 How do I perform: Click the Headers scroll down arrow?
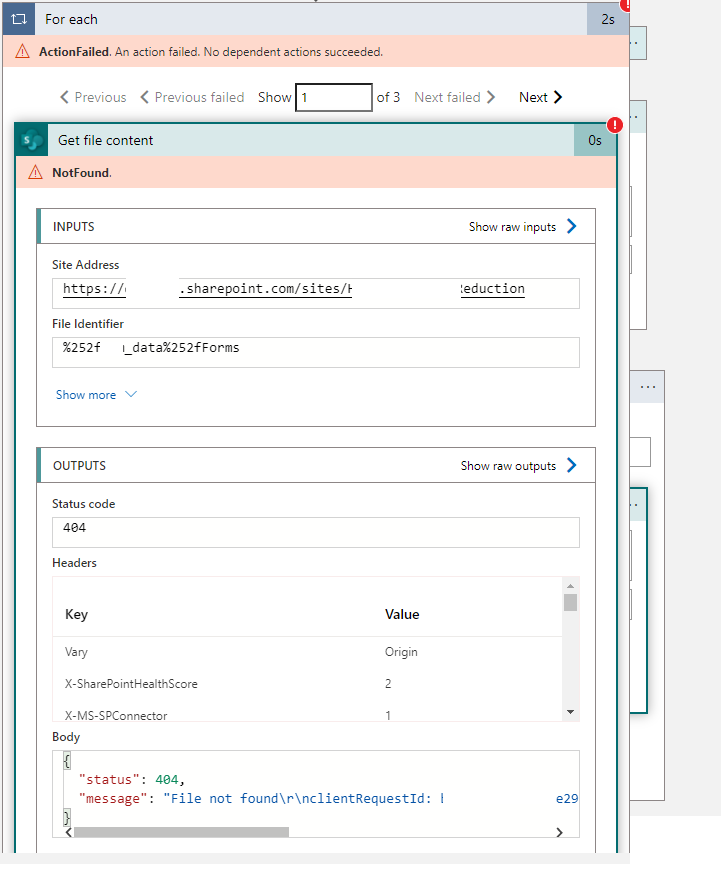click(570, 712)
